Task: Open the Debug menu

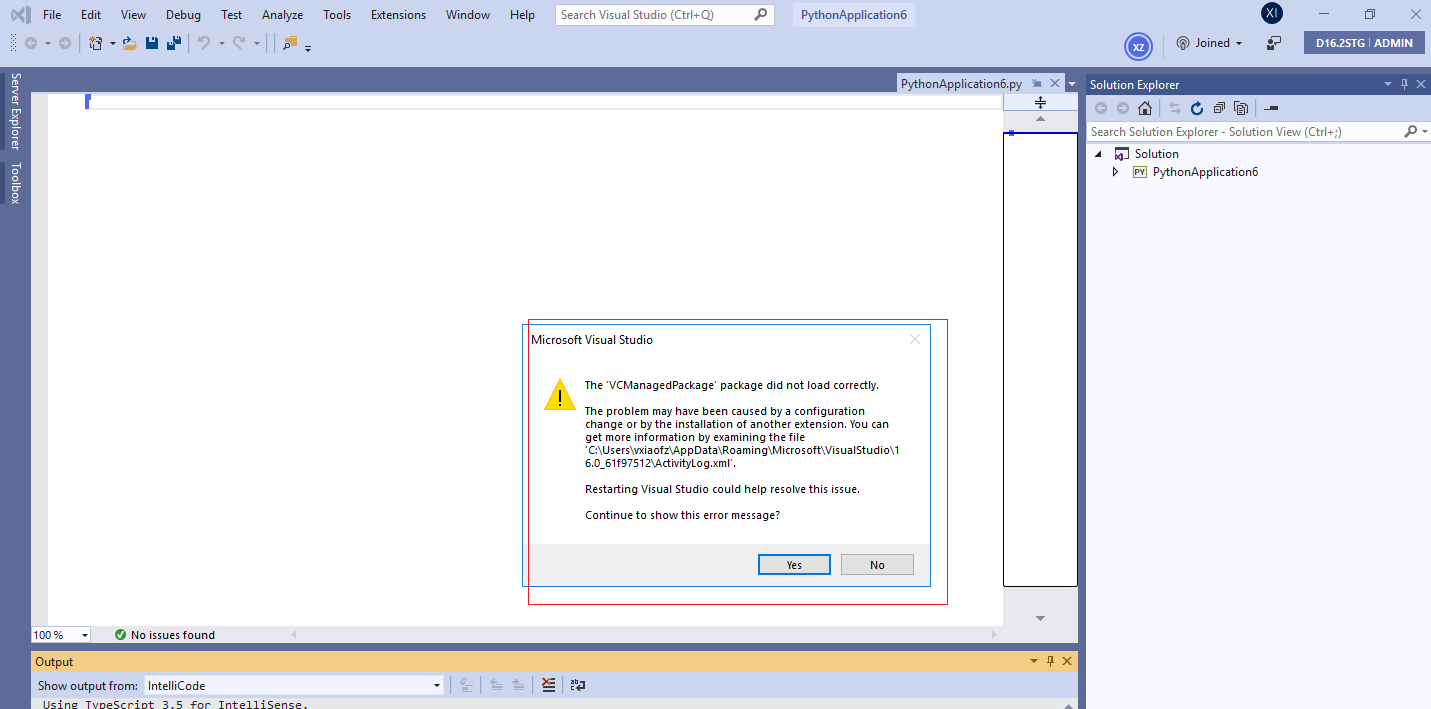Action: coord(183,15)
